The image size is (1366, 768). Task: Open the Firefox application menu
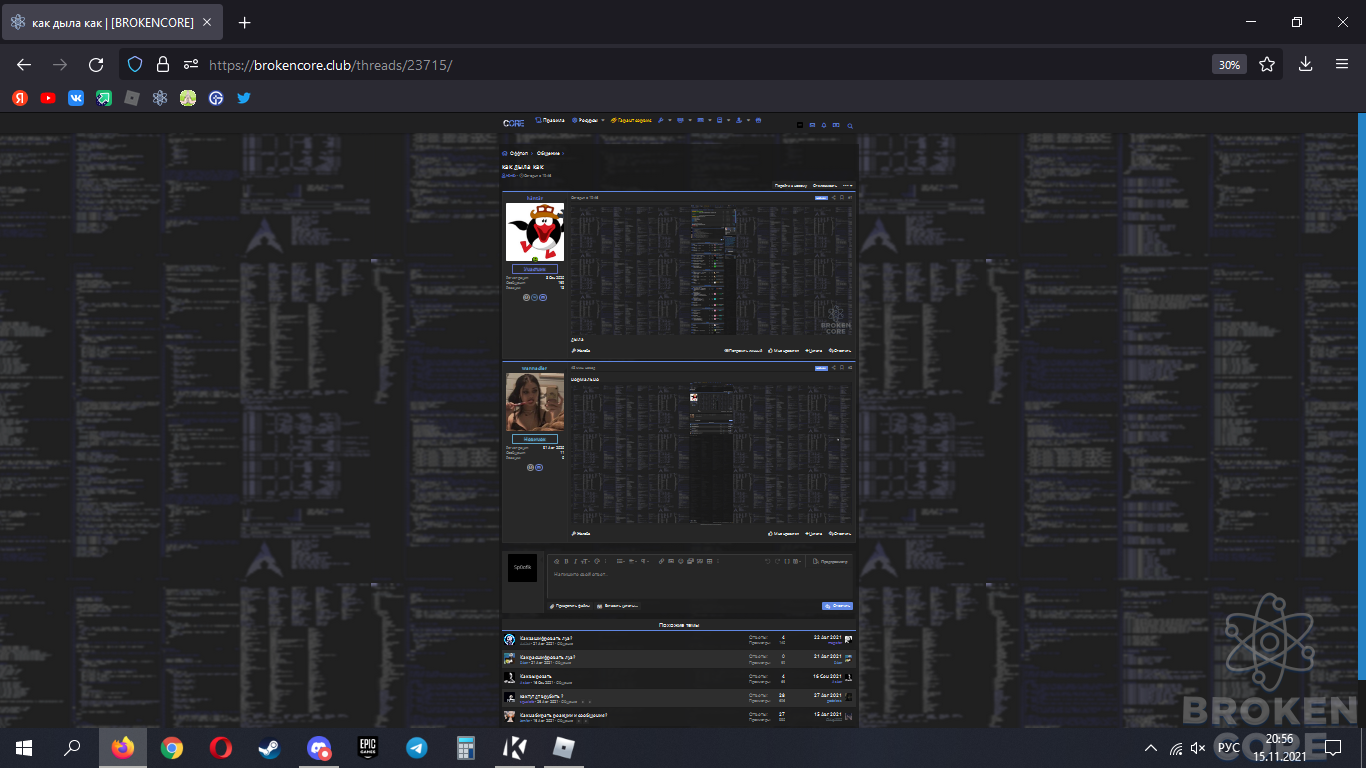[x=1342, y=64]
